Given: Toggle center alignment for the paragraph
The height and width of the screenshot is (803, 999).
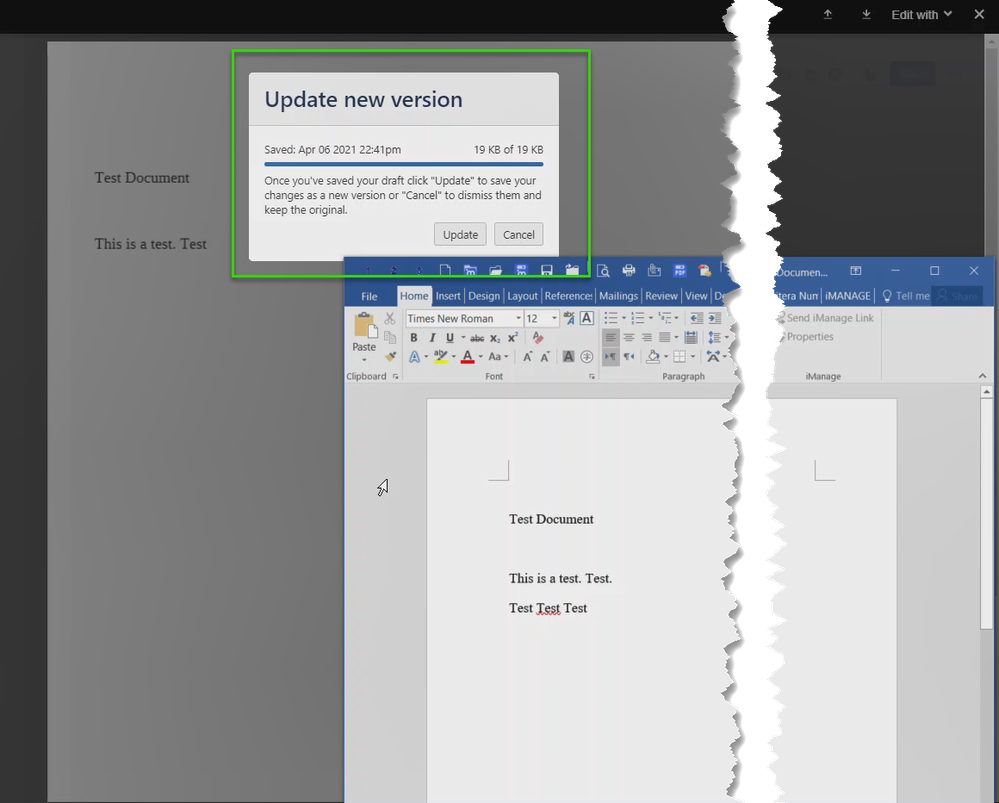Looking at the screenshot, I should click(x=629, y=338).
